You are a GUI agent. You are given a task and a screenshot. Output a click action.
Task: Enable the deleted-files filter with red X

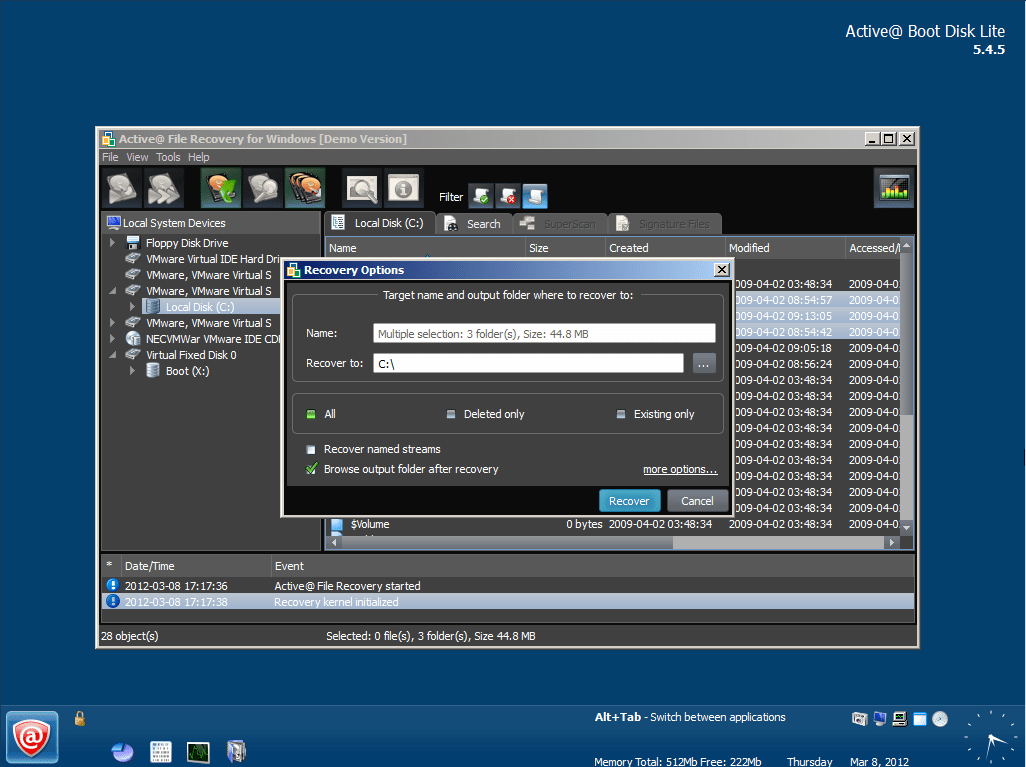(x=508, y=196)
